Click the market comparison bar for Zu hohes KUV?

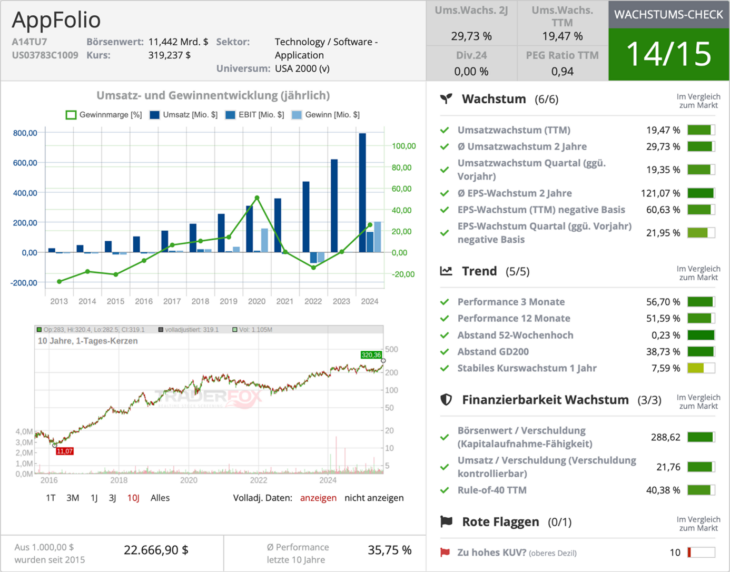pyautogui.click(x=701, y=552)
